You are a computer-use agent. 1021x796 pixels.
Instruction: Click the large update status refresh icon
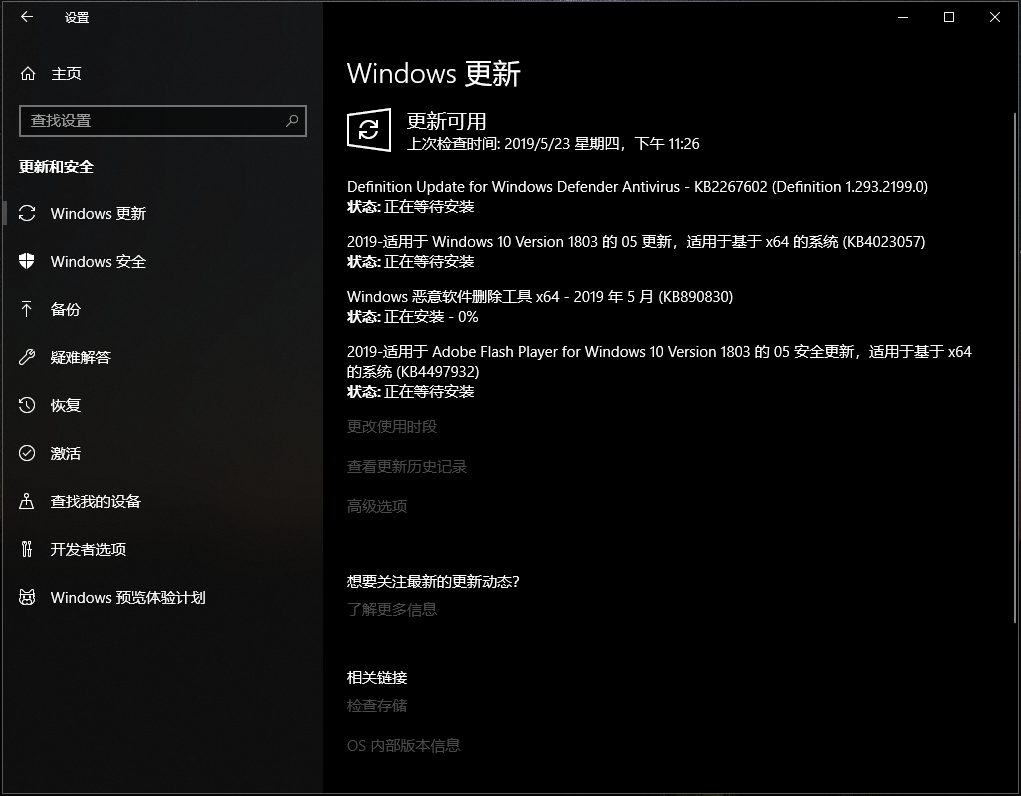pyautogui.click(x=369, y=130)
